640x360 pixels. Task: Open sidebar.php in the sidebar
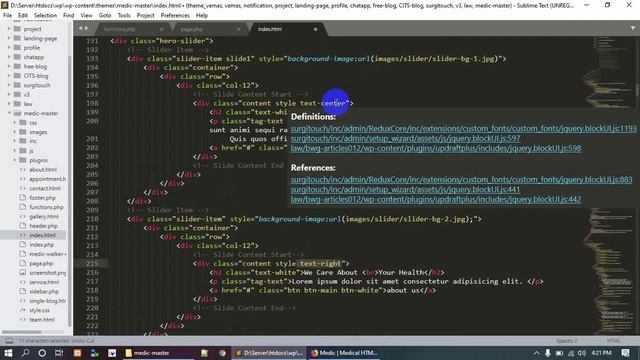(x=44, y=291)
